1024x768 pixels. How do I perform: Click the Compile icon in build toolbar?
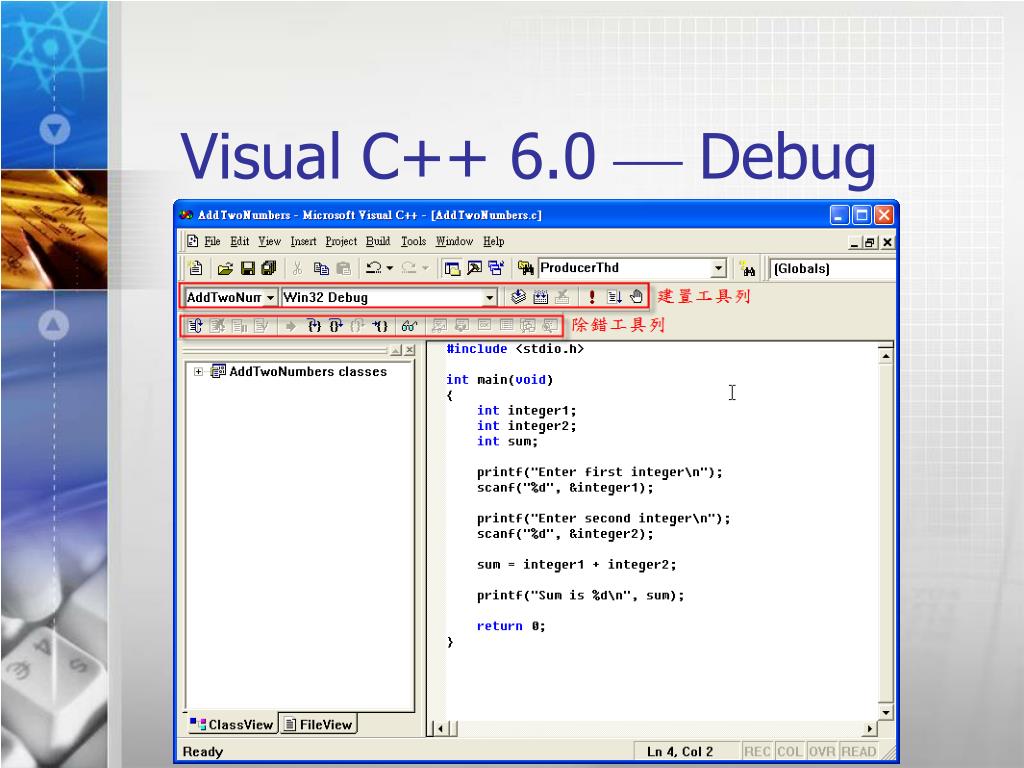[x=518, y=297]
